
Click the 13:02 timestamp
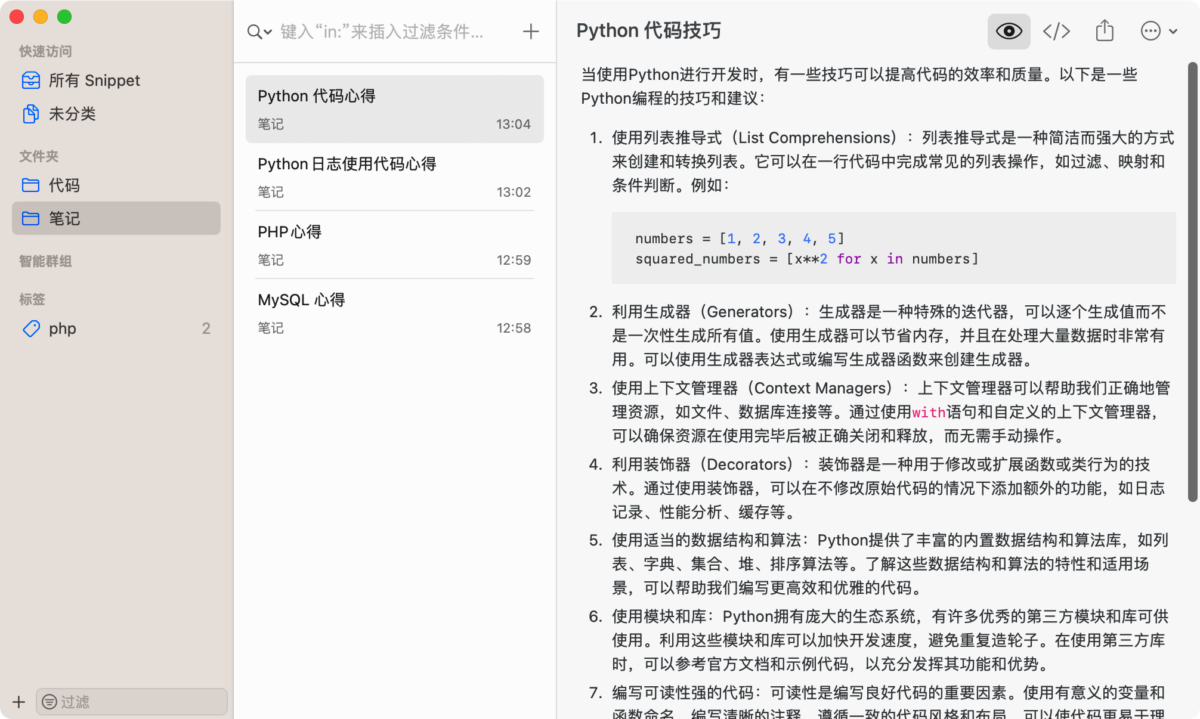pyautogui.click(x=513, y=192)
